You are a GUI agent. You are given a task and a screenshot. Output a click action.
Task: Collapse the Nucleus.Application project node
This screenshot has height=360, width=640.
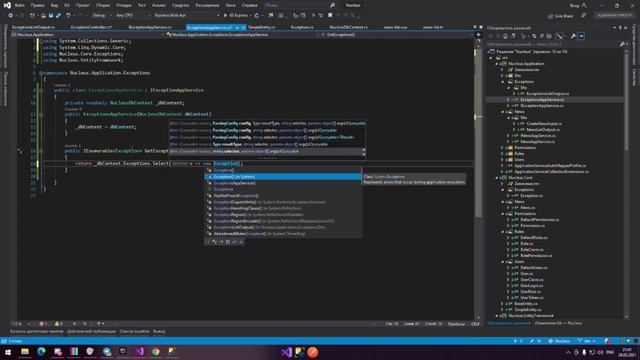pos(497,64)
